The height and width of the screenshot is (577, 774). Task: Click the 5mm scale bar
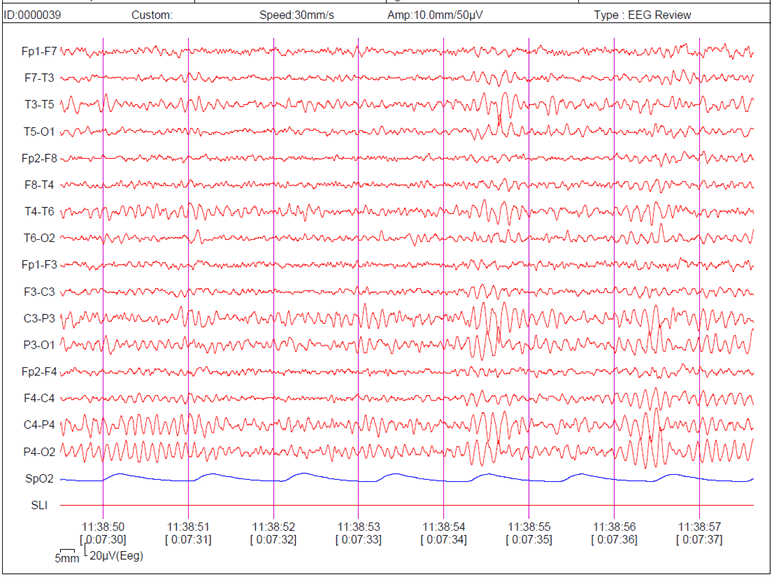(x=67, y=556)
